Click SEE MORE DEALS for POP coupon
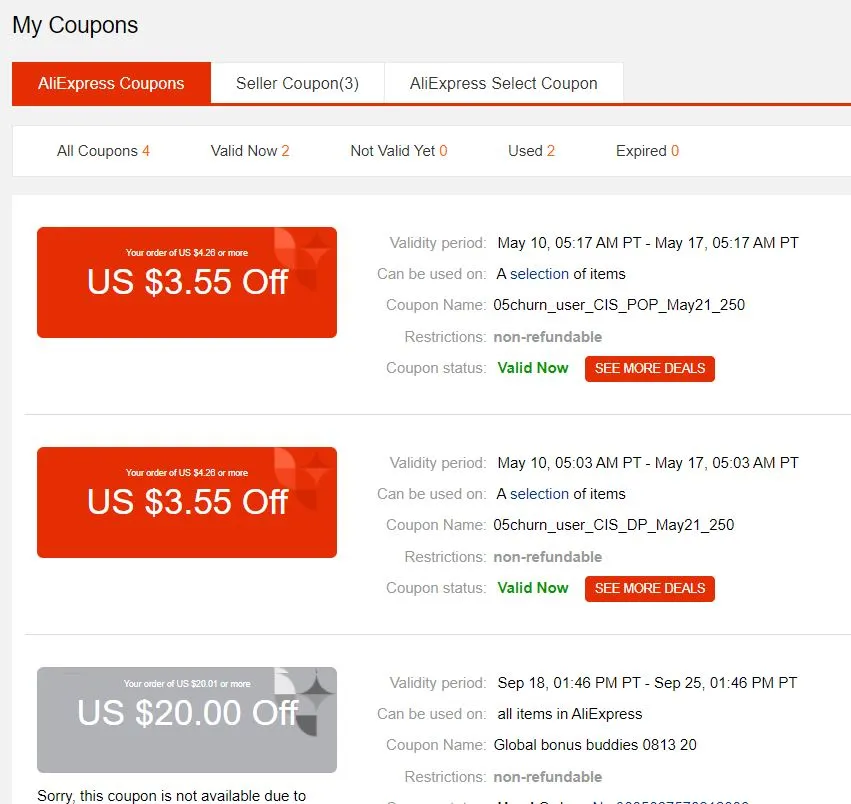The height and width of the screenshot is (804, 851). click(650, 369)
